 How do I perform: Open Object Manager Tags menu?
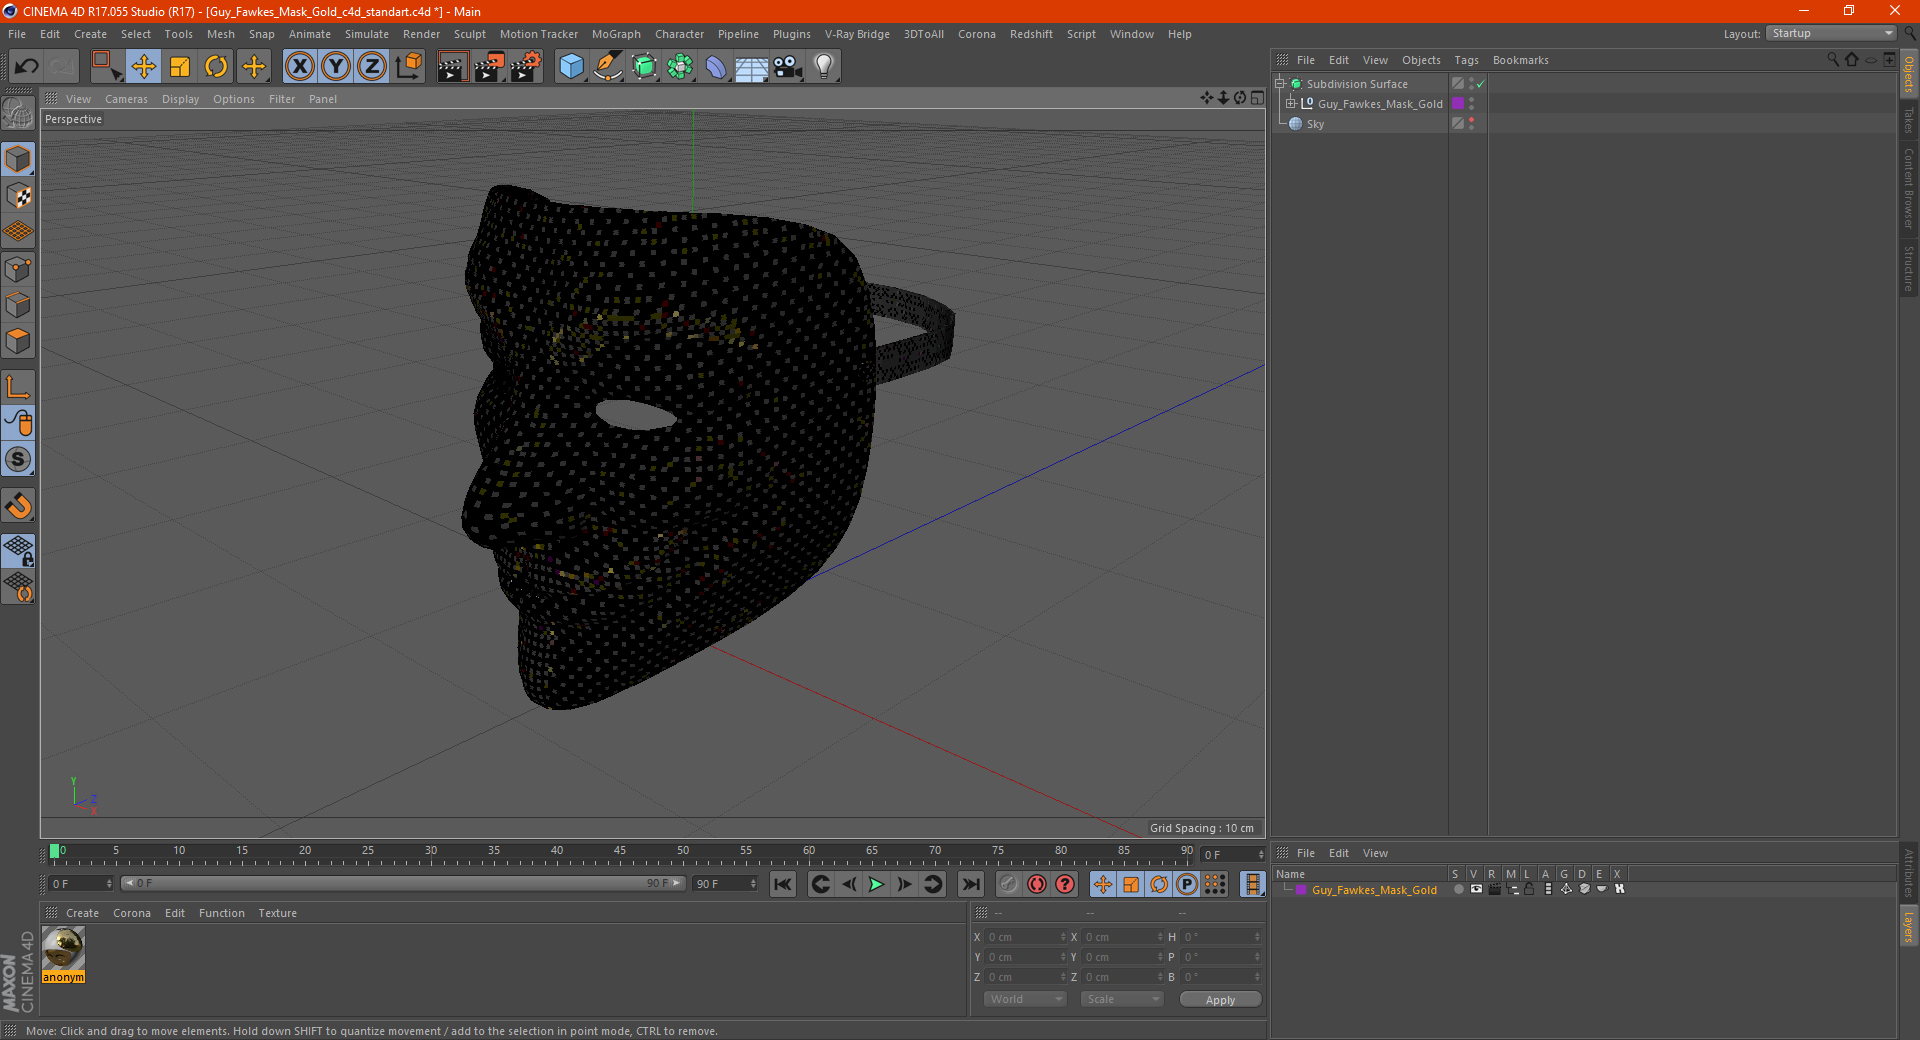(1466, 60)
